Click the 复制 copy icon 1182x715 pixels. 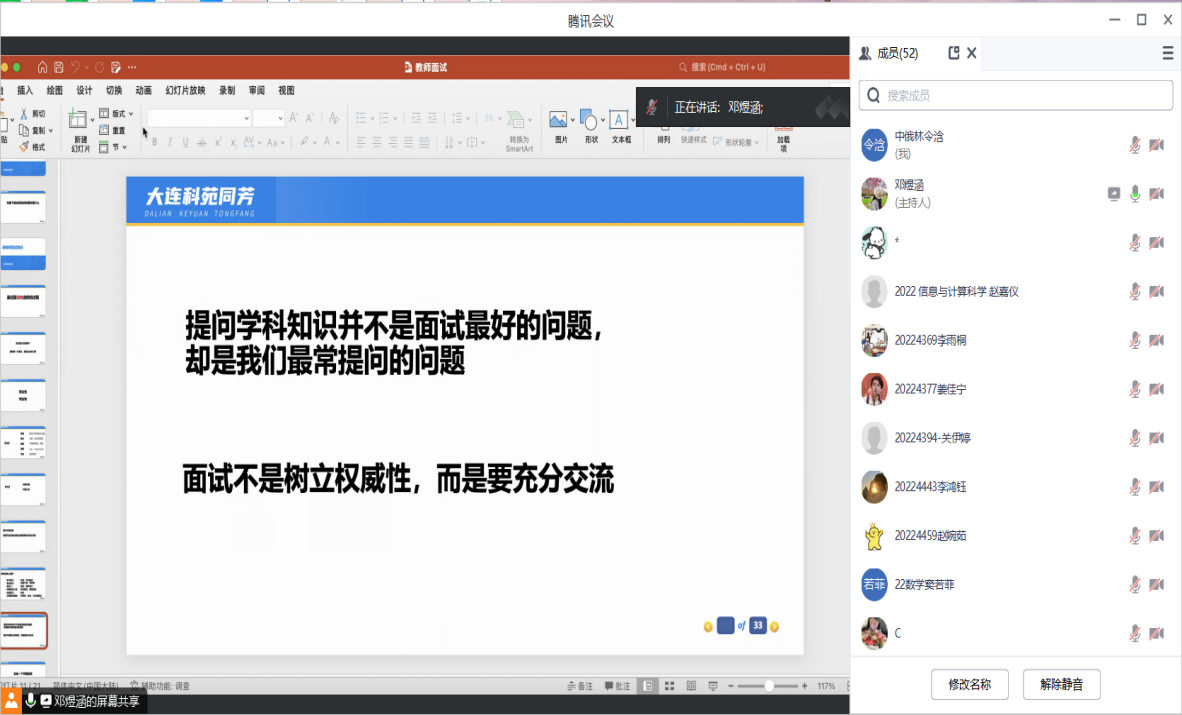[24, 130]
